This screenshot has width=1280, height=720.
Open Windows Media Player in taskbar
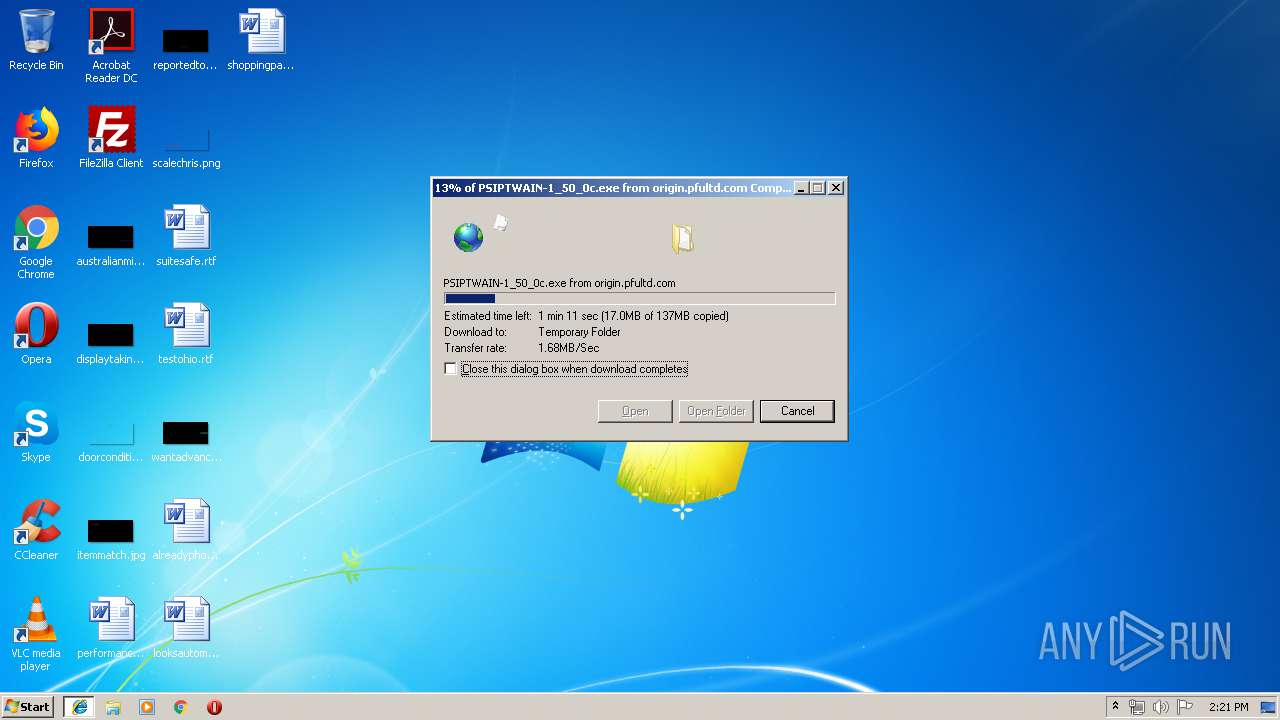[147, 707]
